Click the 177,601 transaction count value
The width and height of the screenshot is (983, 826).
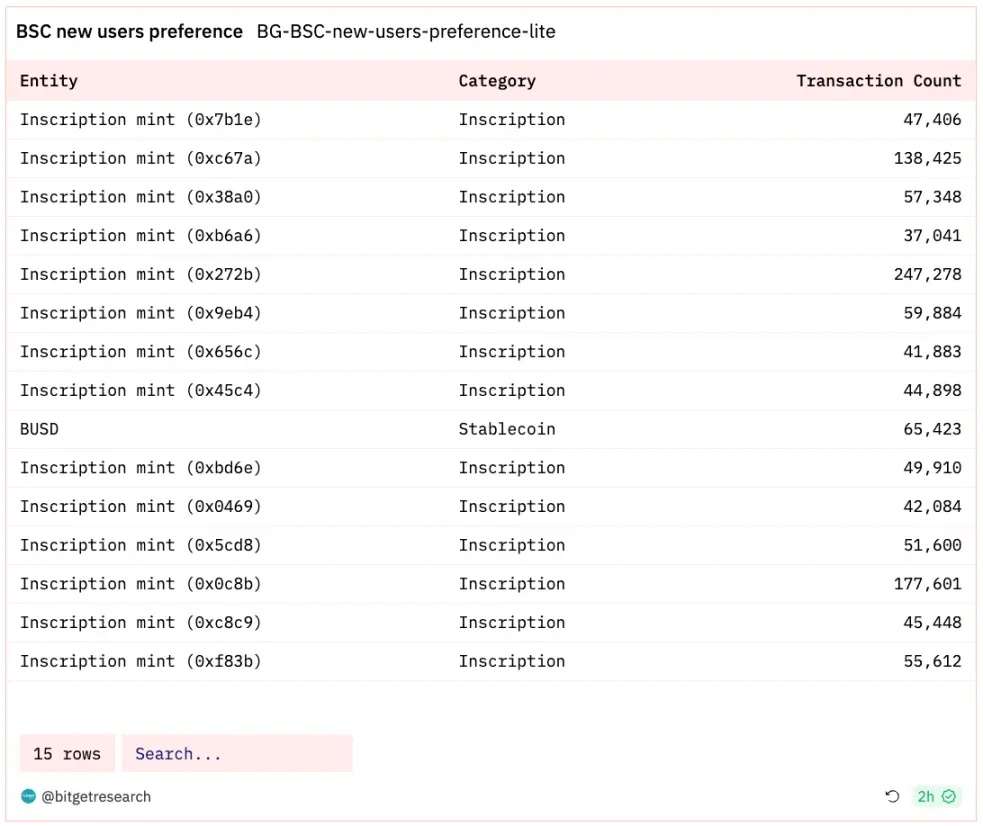pyautogui.click(x=927, y=584)
